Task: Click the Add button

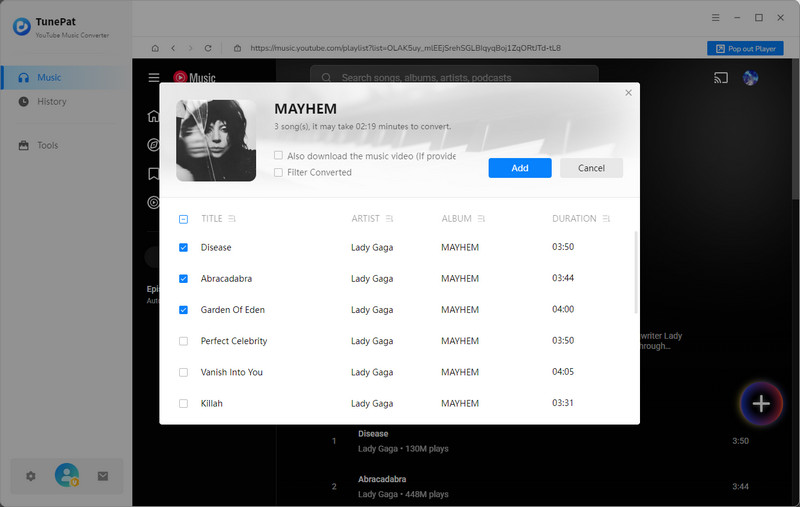Action: (520, 168)
